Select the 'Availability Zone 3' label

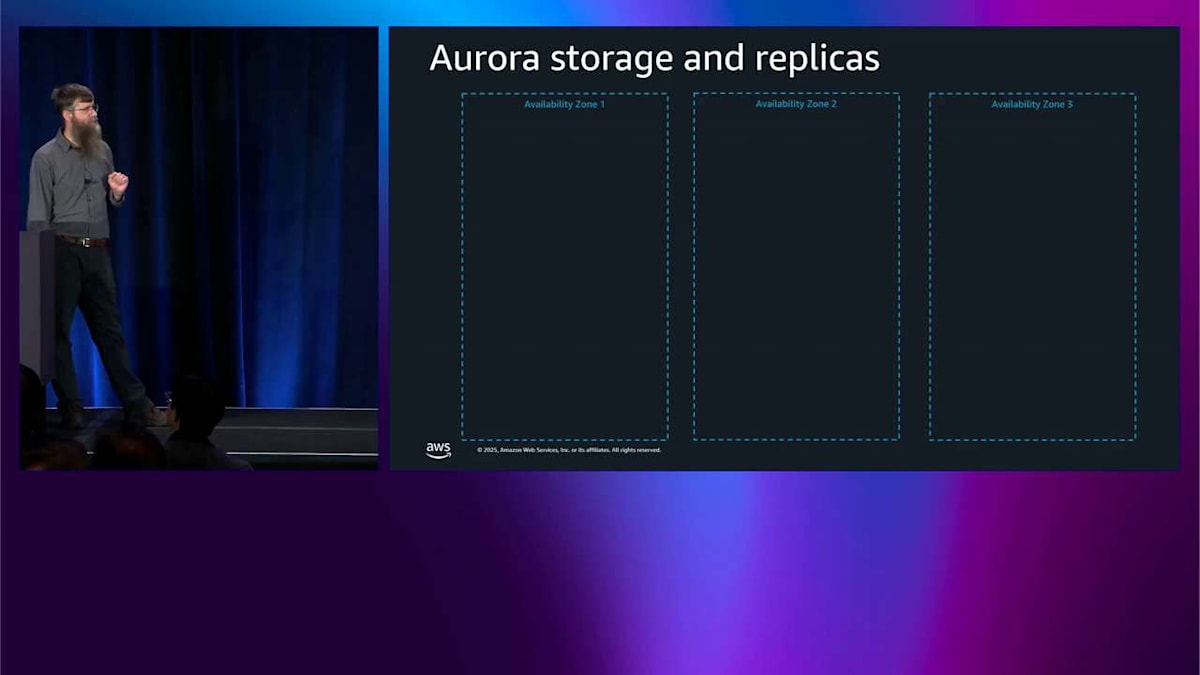1032,105
